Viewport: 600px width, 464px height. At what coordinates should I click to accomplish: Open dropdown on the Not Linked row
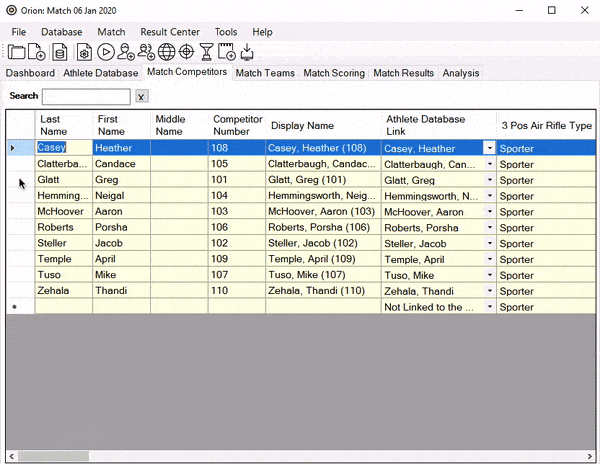coord(489,307)
